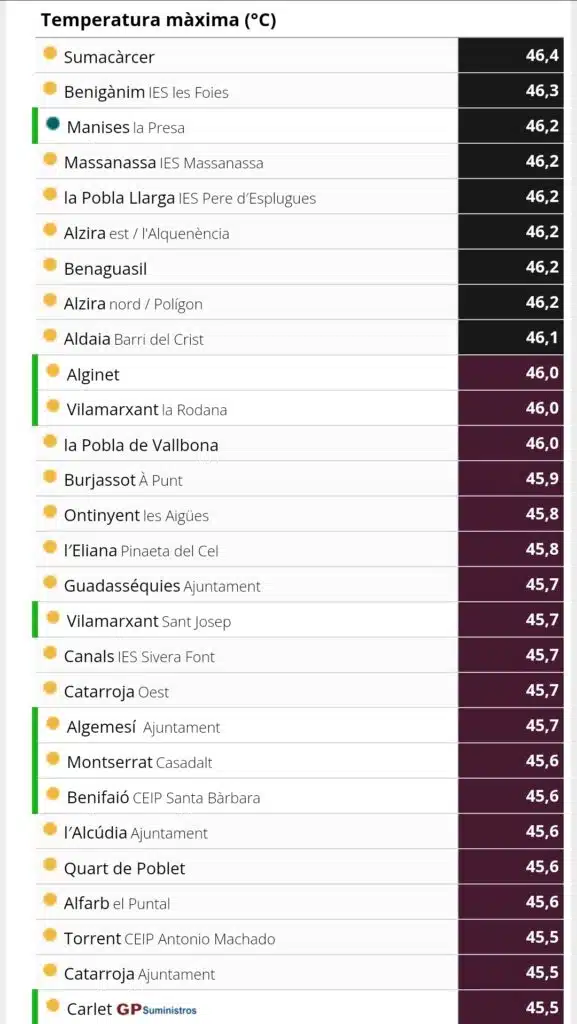The height and width of the screenshot is (1024, 577).
Task: Click the yellow dot beside Benaguasil
Action: (50, 264)
